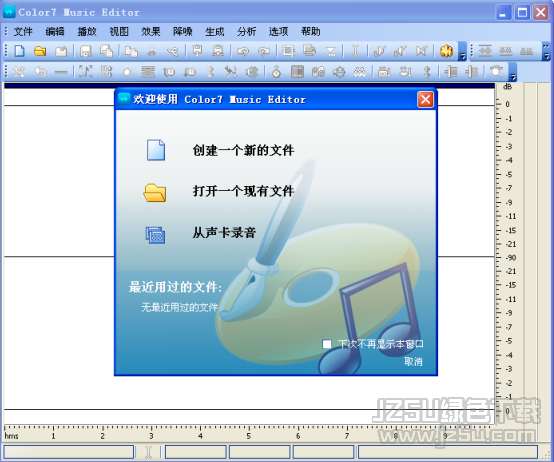554x462 pixels.
Task: Open the 效果 menu
Action: (x=151, y=31)
